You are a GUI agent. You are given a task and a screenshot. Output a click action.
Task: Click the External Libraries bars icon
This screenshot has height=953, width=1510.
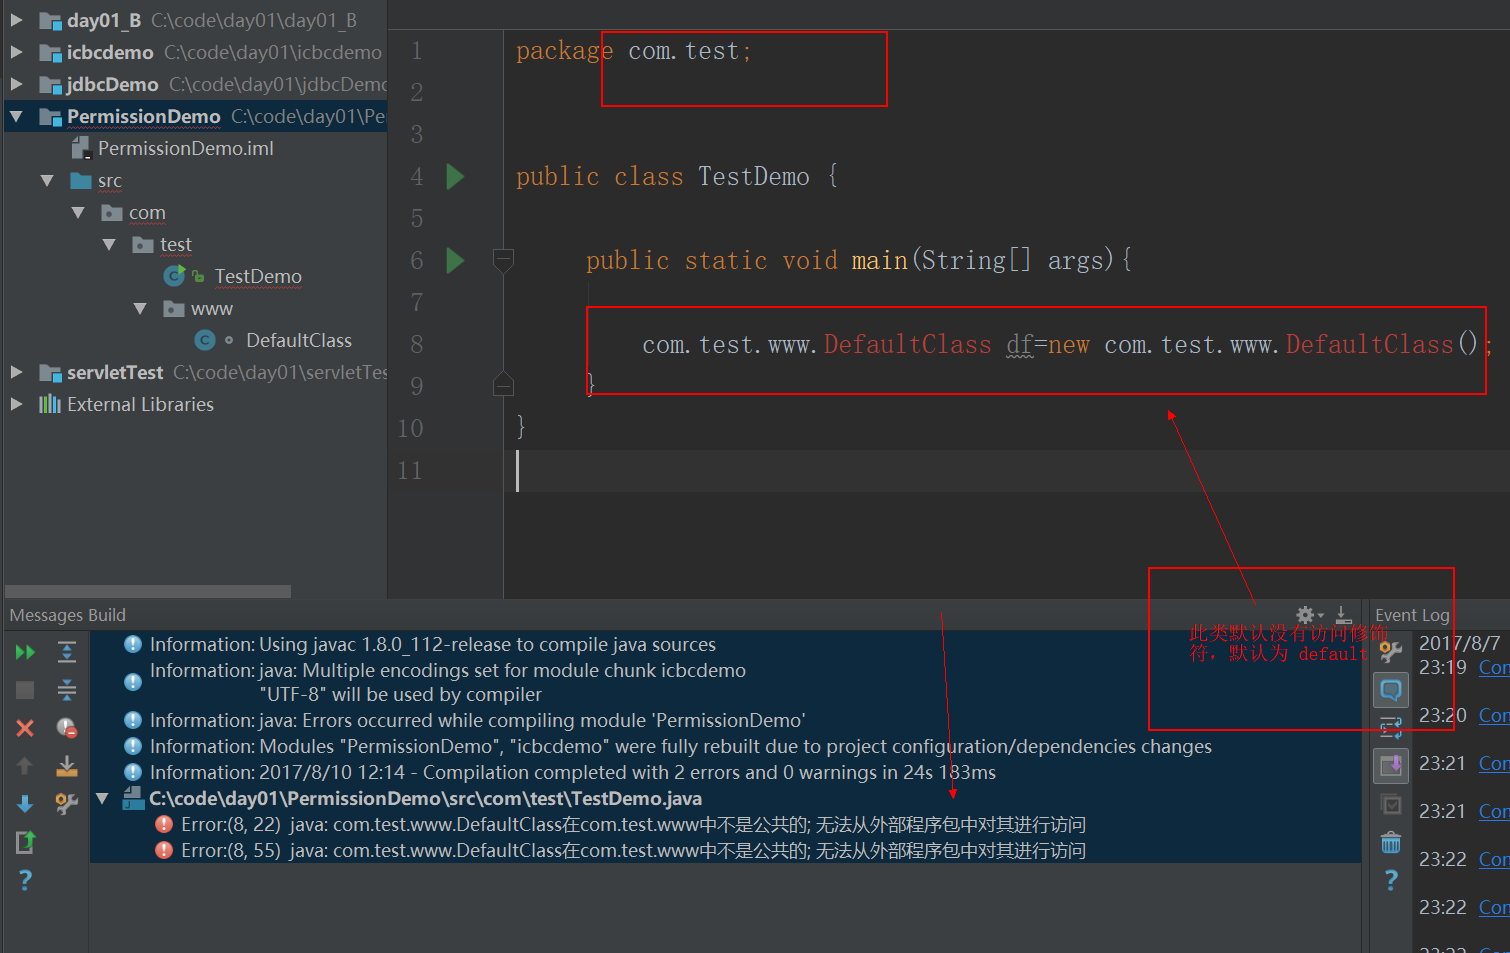pos(50,404)
